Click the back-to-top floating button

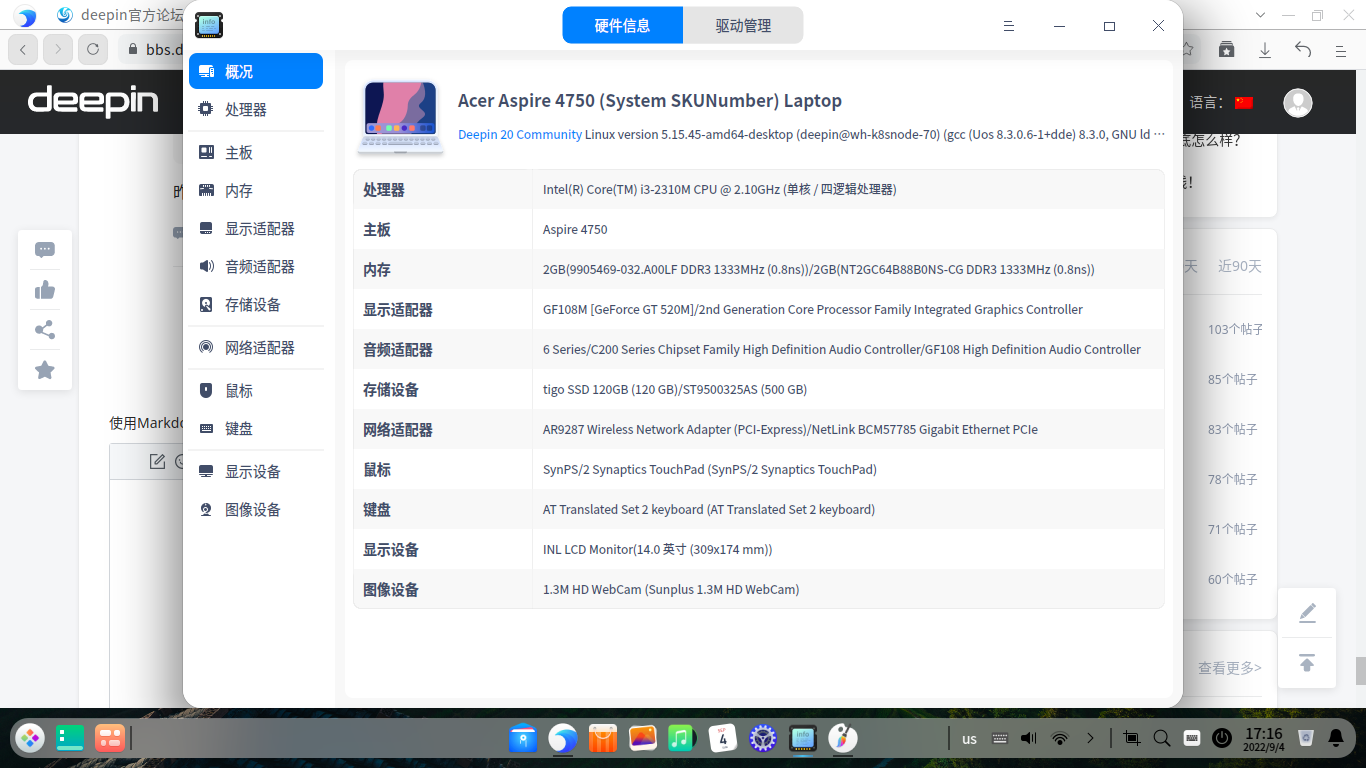1307,663
